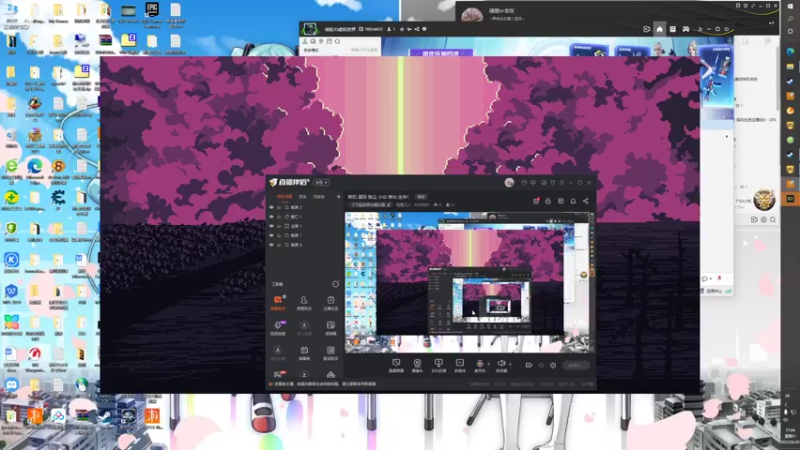Click the start streaming button at bottom right
This screenshot has width=800, height=450.
coord(576,365)
